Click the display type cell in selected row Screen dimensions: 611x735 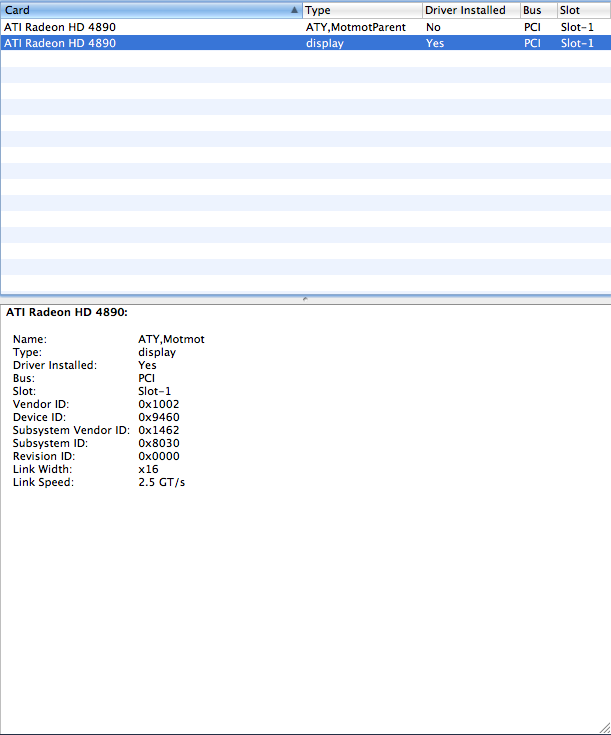[x=324, y=43]
